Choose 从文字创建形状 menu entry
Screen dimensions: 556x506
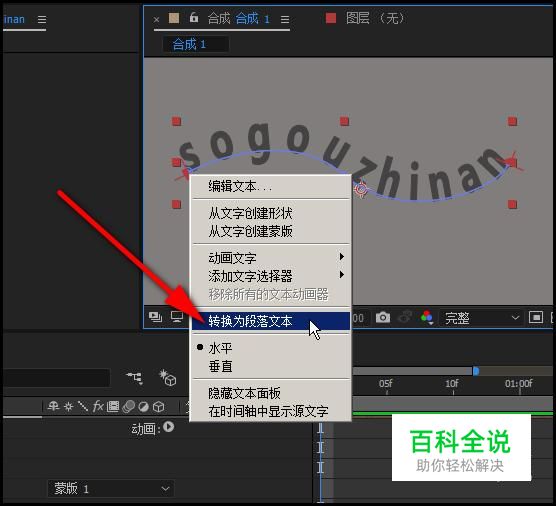tap(271, 213)
